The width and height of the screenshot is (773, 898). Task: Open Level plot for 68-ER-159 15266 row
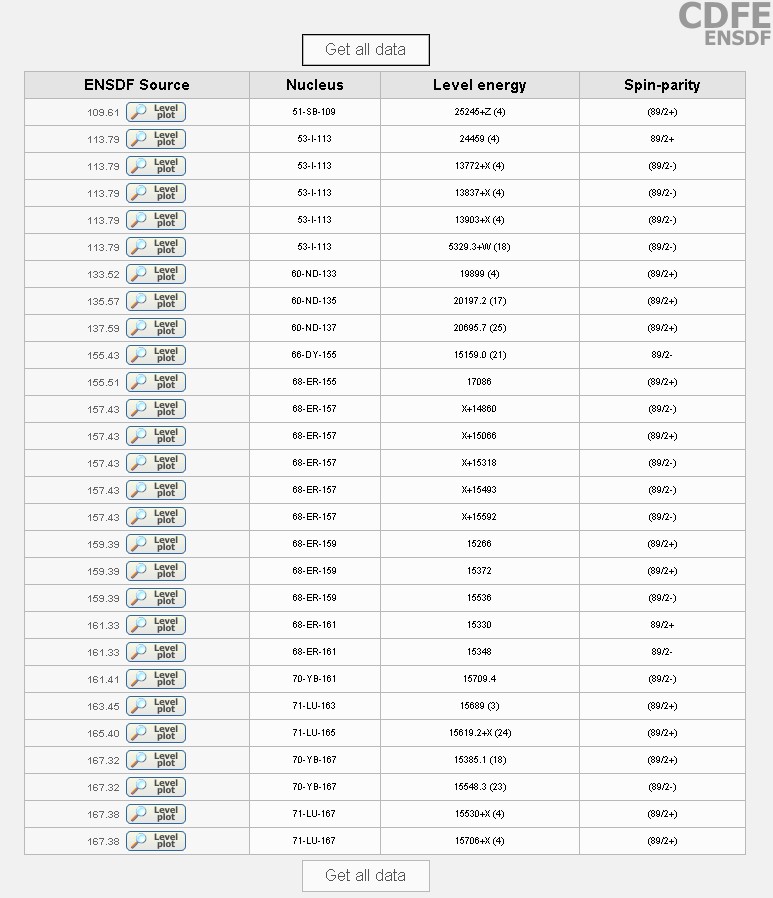click(156, 544)
